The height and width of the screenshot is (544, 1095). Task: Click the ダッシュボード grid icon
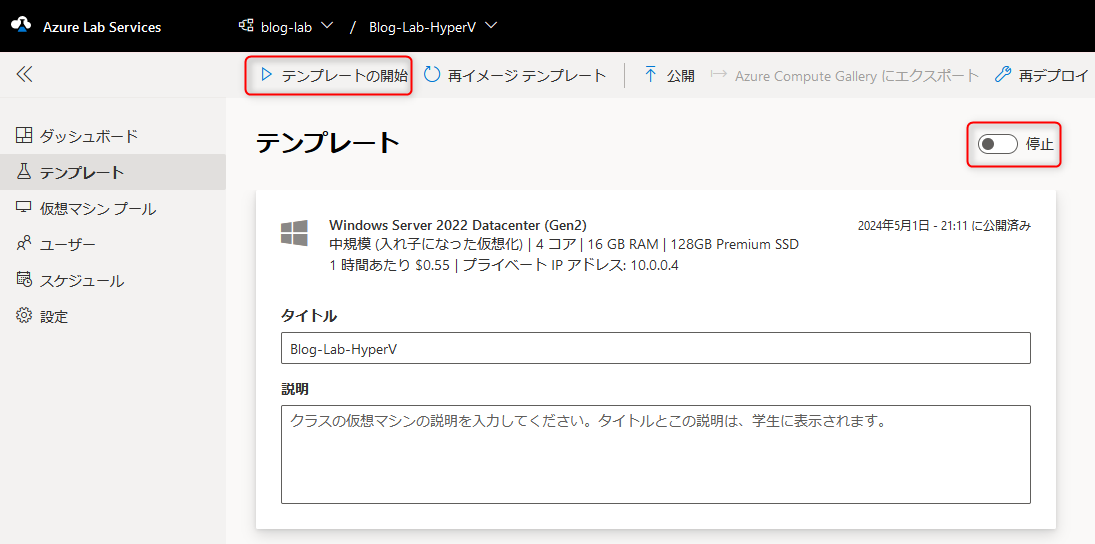click(x=24, y=135)
